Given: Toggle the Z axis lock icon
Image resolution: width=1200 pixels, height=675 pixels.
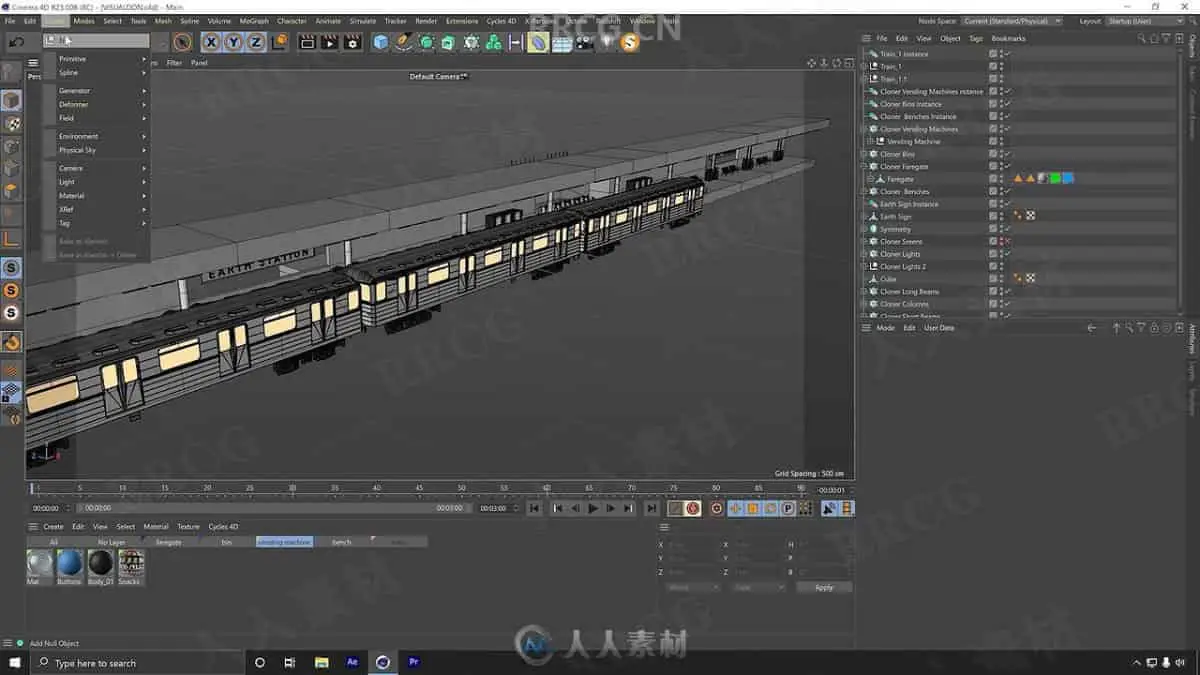Looking at the screenshot, I should [256, 42].
